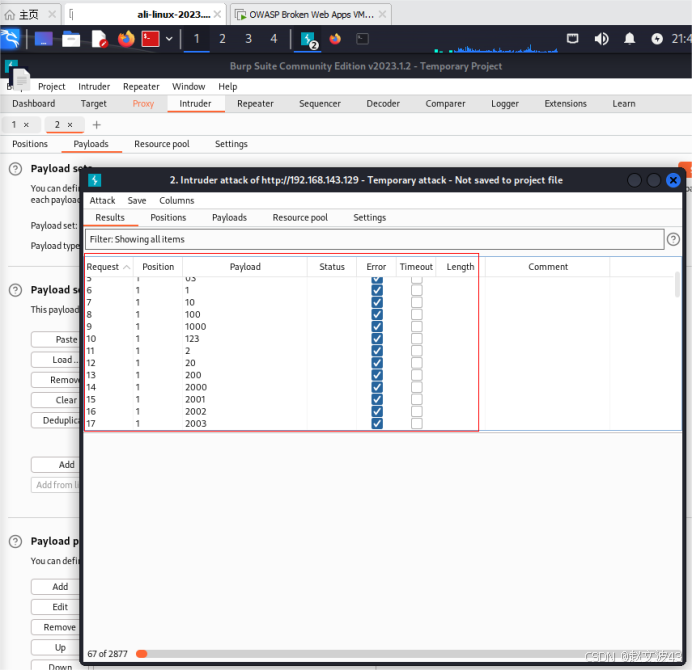Switch to the Decoder tab
The height and width of the screenshot is (671, 692).
pos(383,104)
